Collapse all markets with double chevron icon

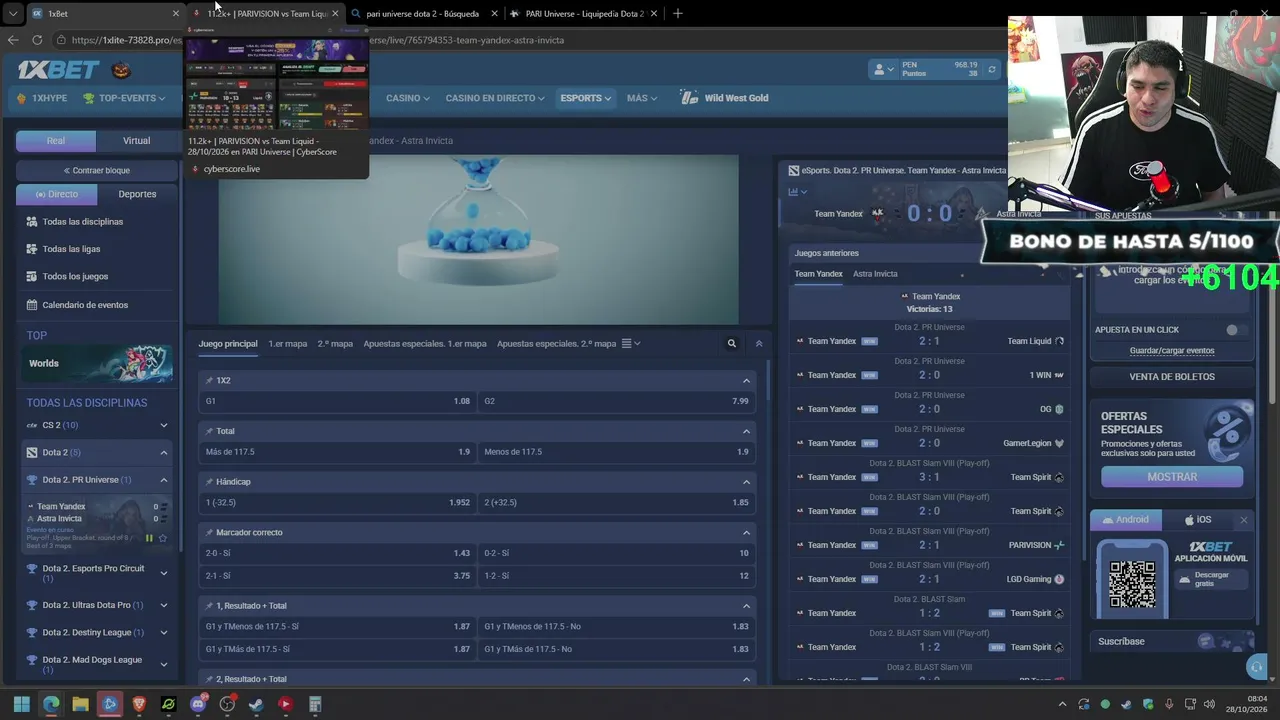point(758,344)
